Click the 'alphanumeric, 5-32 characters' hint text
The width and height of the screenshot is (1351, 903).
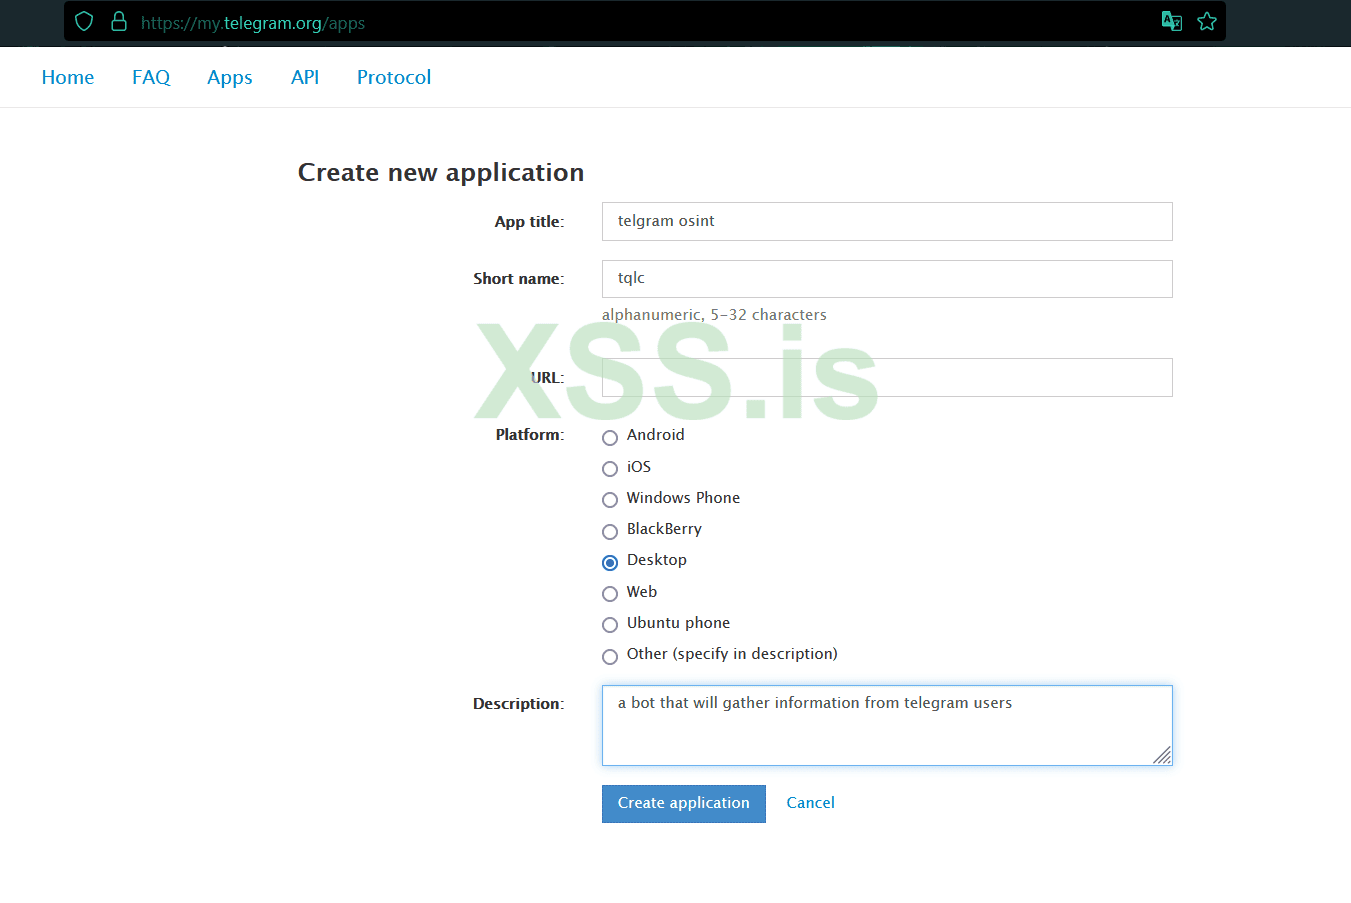point(714,315)
